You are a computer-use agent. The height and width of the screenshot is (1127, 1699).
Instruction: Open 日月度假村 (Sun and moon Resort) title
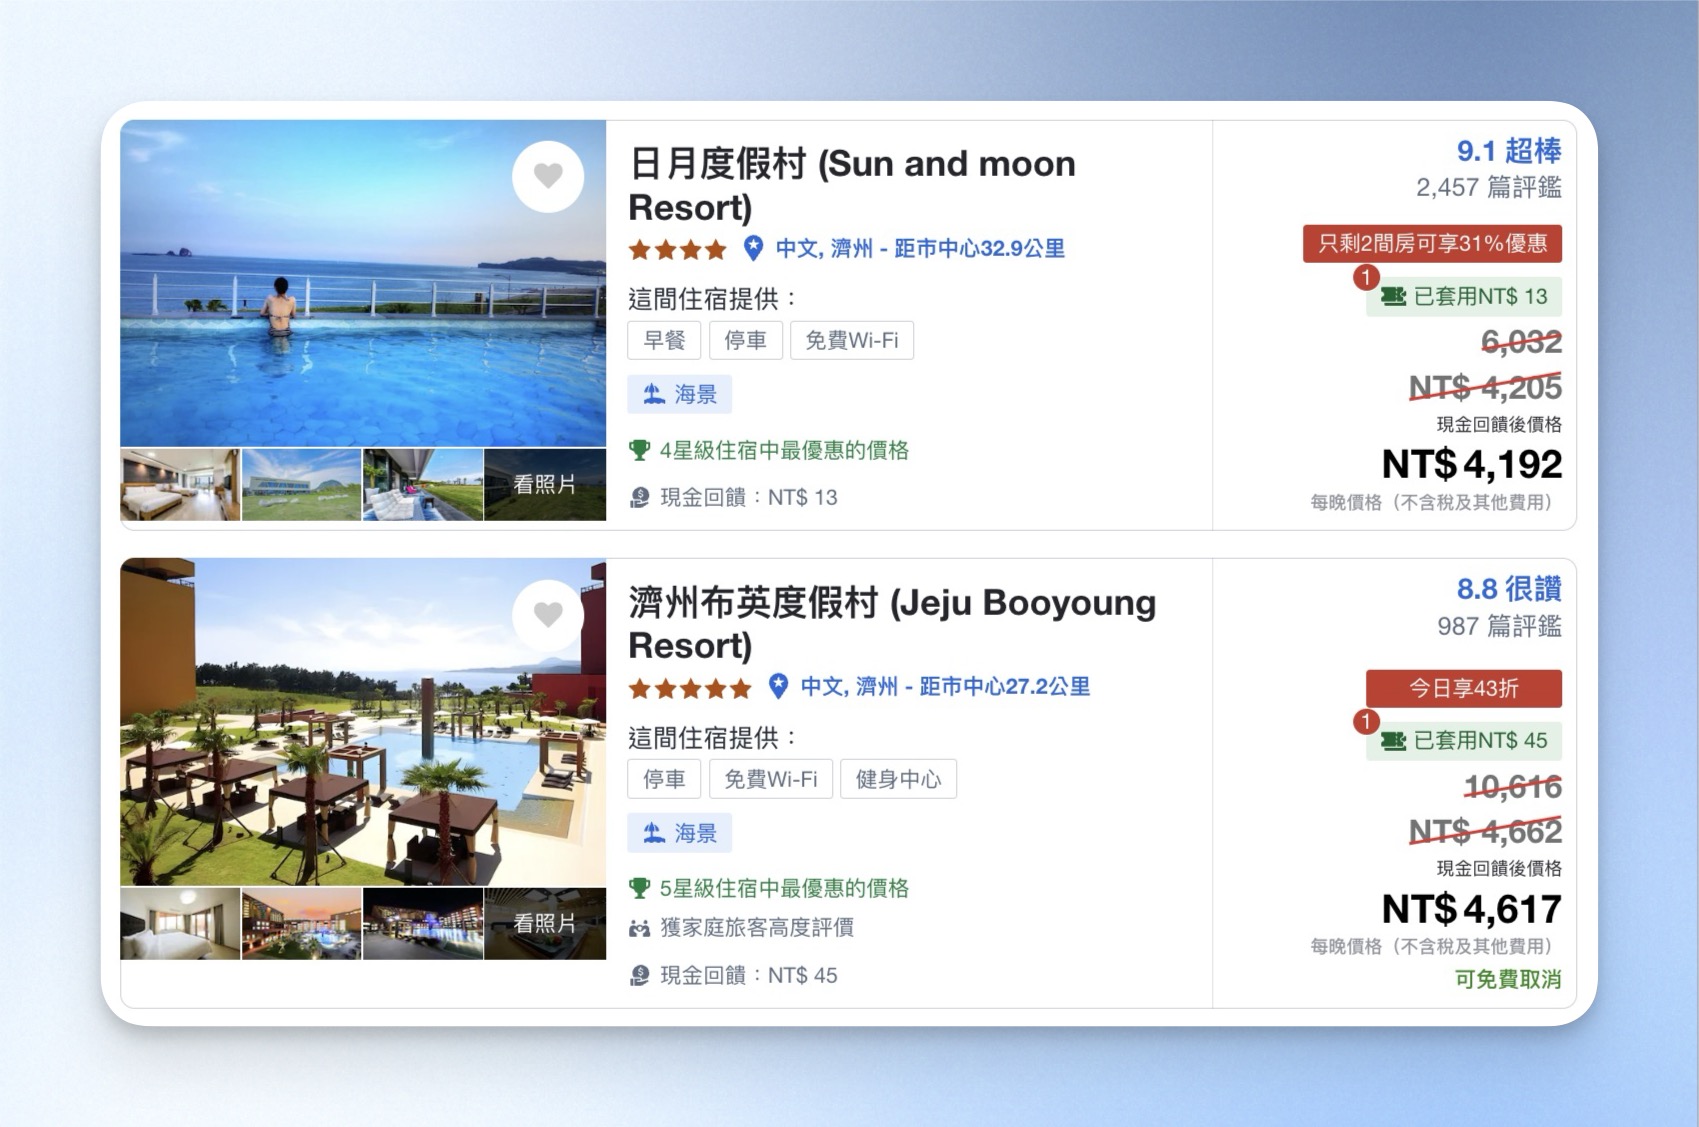852,185
